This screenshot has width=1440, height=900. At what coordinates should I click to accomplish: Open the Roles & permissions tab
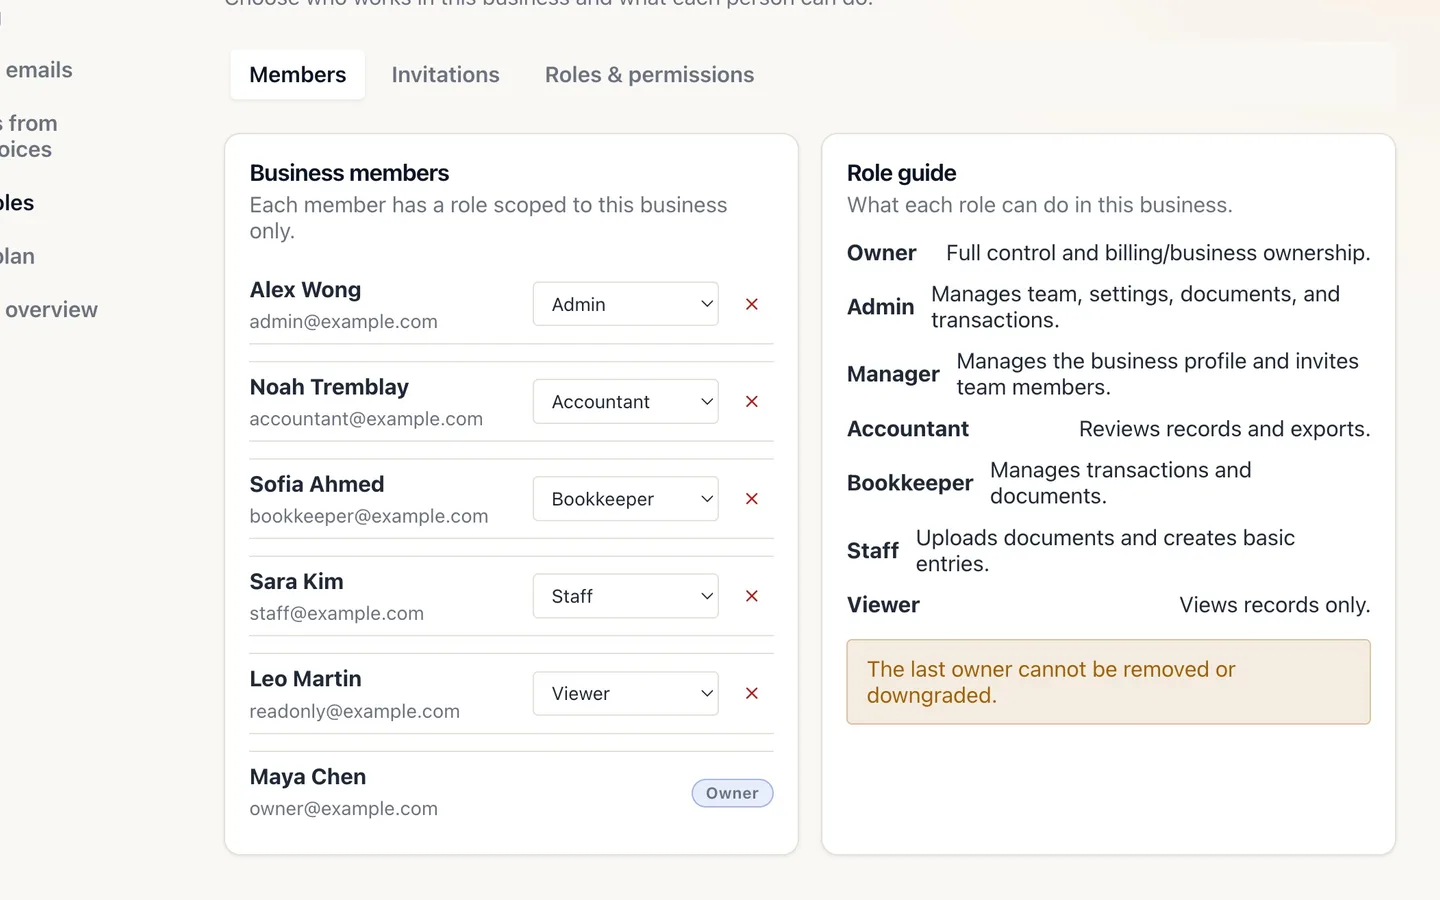tap(649, 75)
